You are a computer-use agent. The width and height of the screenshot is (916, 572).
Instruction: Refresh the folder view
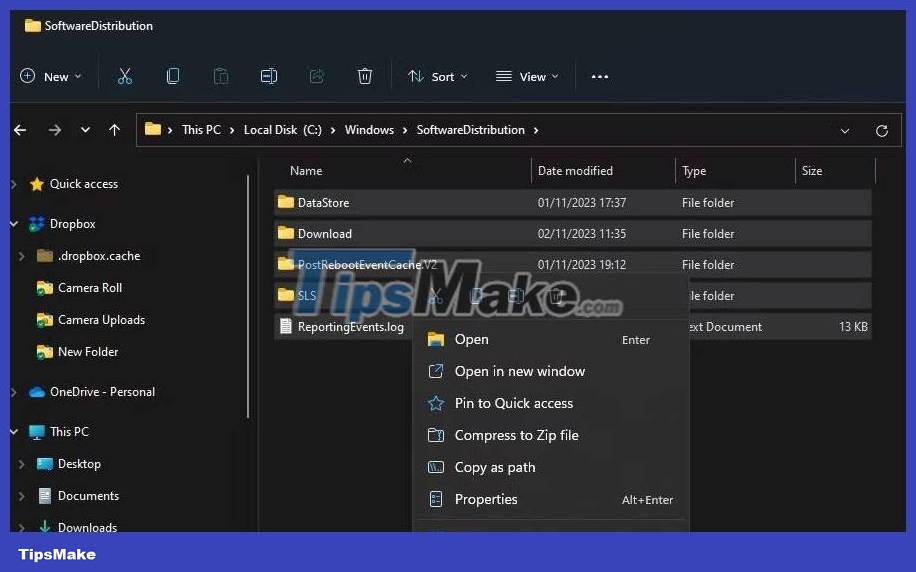tap(882, 130)
